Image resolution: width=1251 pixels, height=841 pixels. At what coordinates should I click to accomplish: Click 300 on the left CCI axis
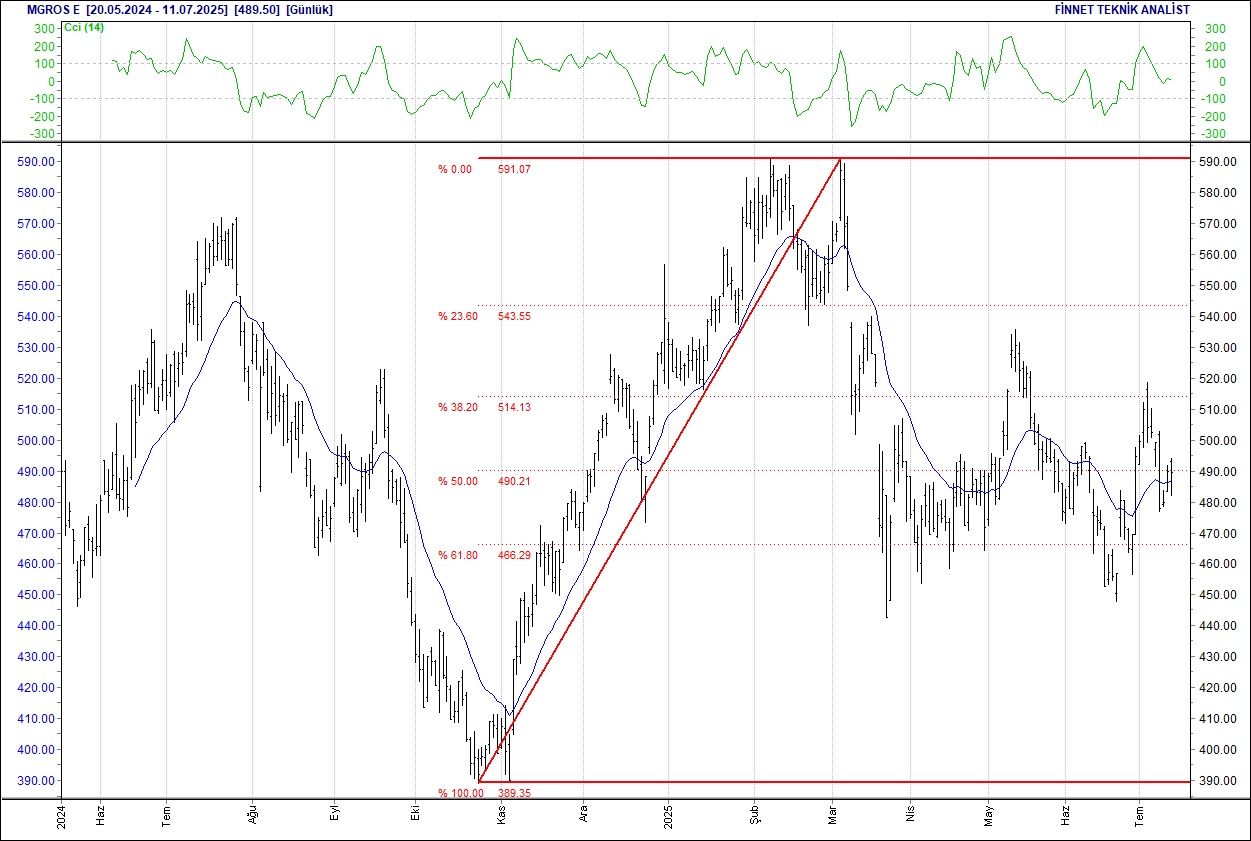tap(43, 29)
